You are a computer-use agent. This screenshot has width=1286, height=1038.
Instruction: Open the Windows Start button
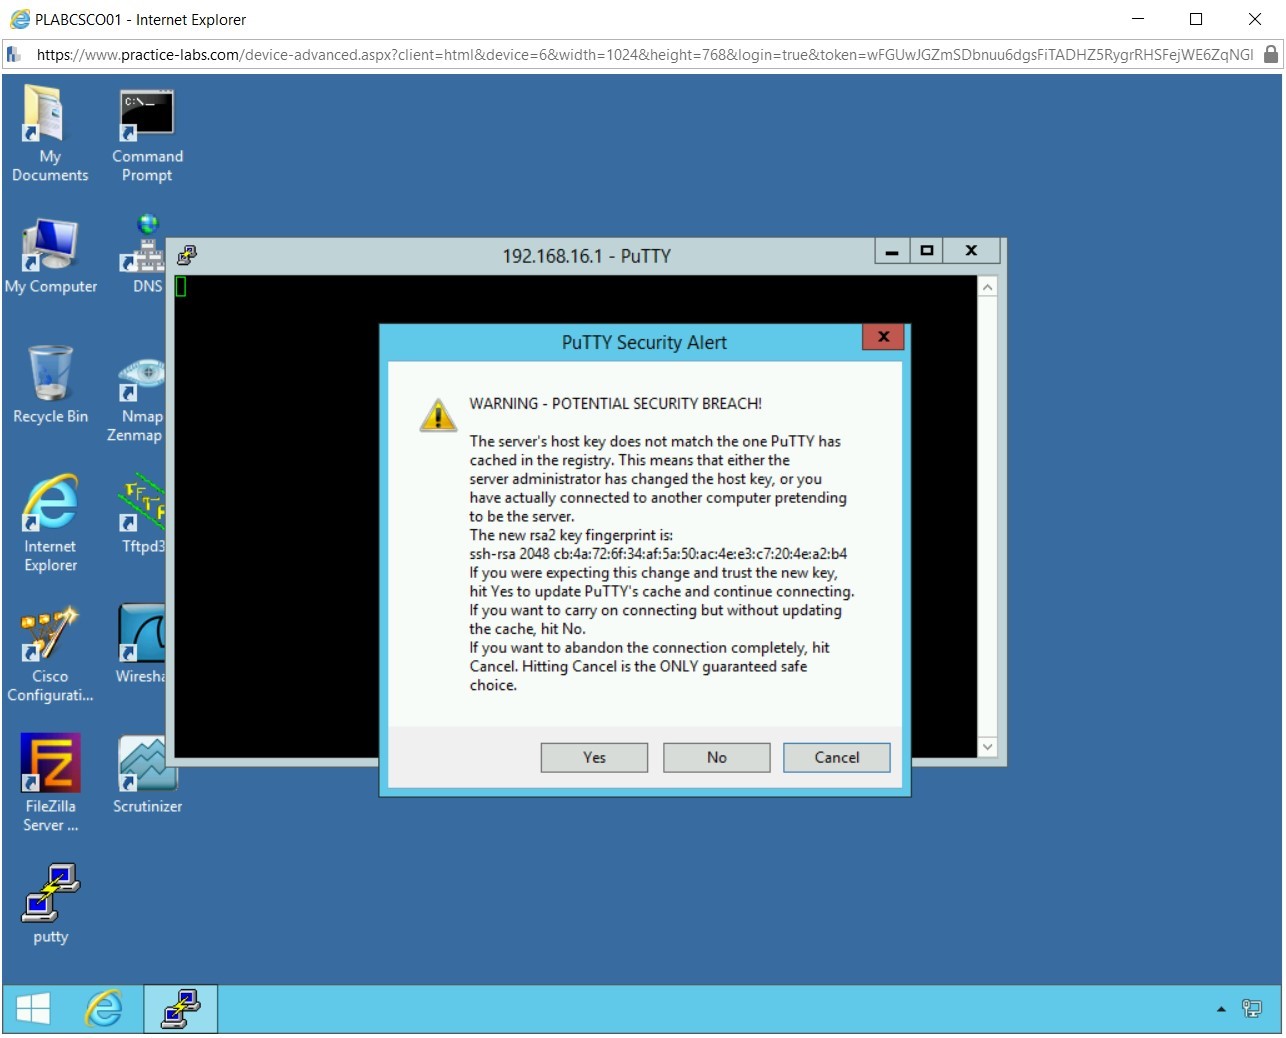coord(33,1008)
